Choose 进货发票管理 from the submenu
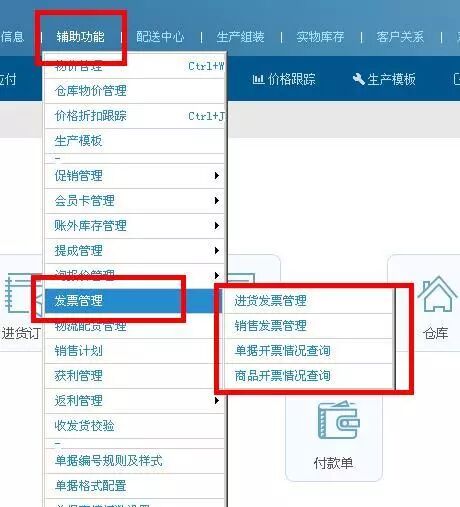460x507 pixels. (x=308, y=301)
